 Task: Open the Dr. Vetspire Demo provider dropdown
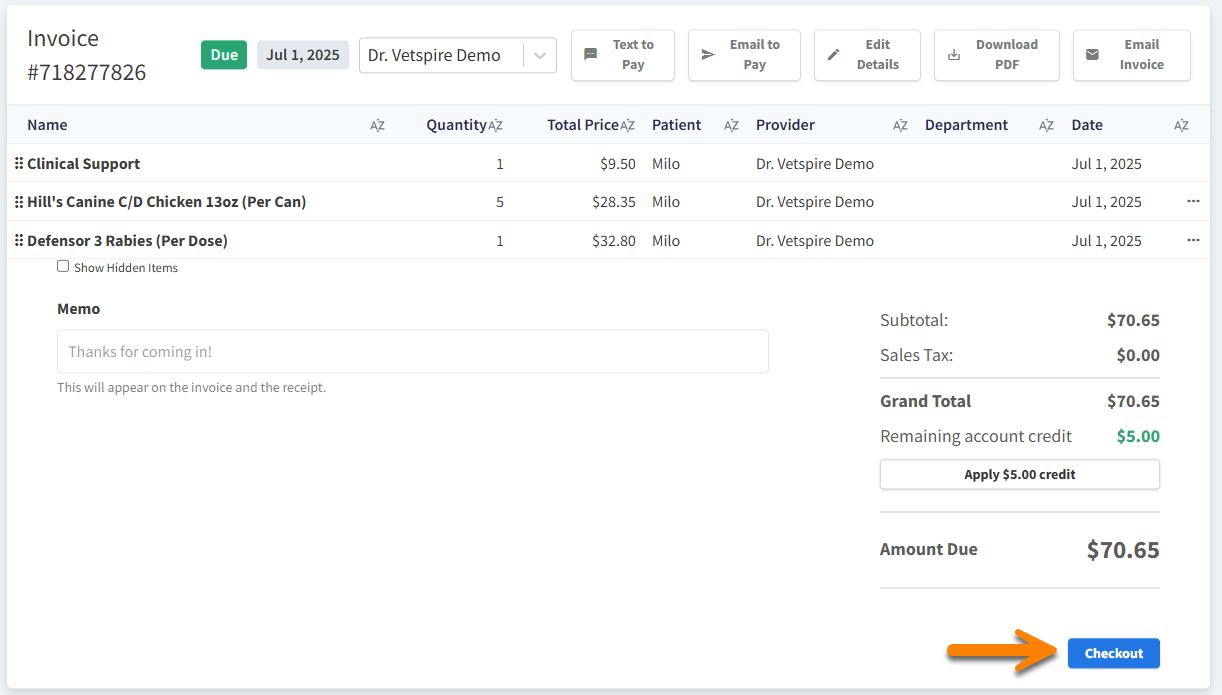coord(538,55)
